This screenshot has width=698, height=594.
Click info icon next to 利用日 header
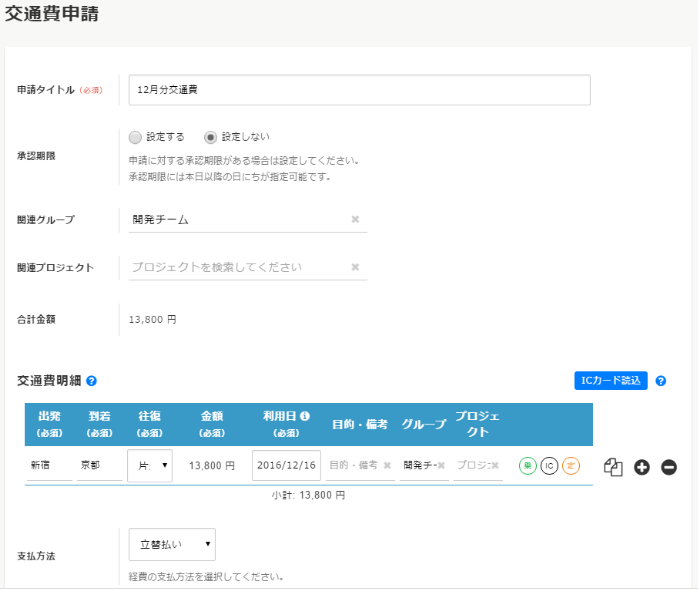pyautogui.click(x=305, y=416)
